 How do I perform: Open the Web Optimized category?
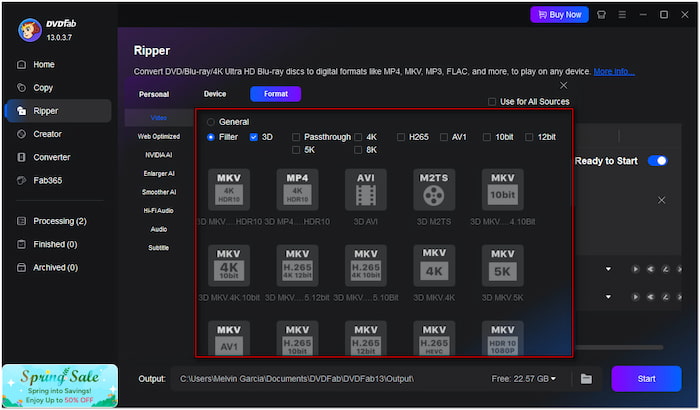(159, 136)
